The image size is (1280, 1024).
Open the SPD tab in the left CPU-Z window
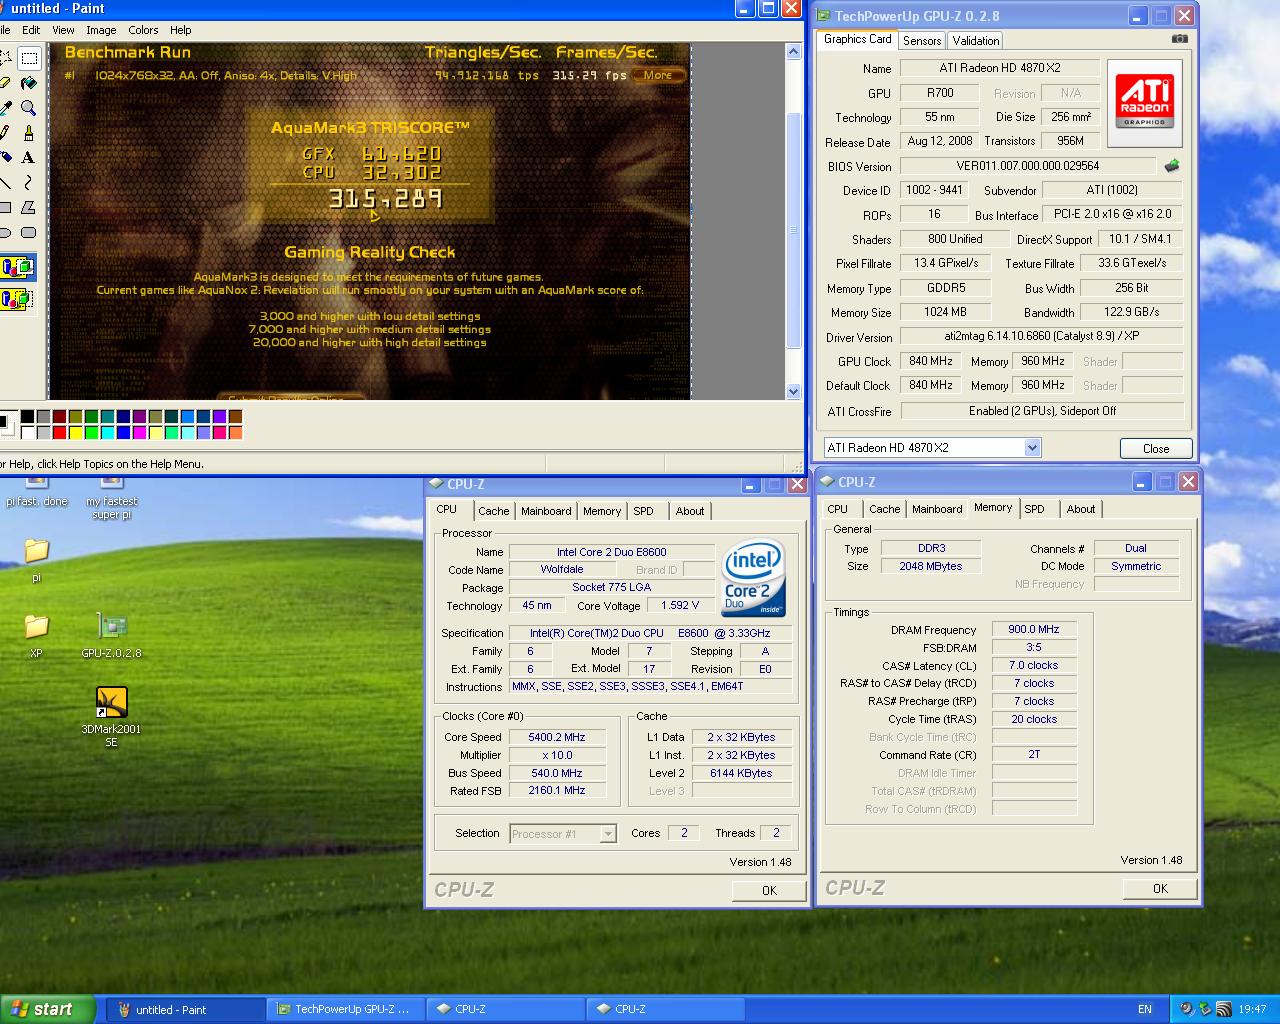643,511
